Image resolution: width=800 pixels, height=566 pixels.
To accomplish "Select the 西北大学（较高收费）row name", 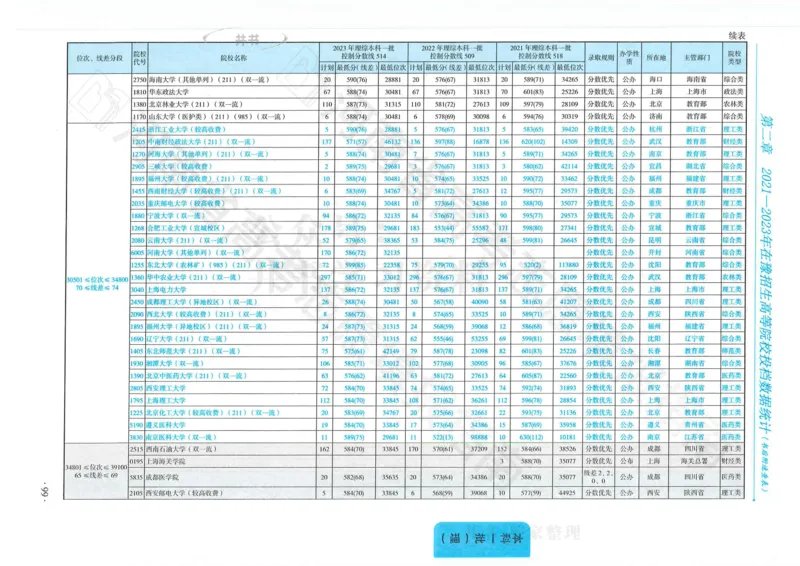I will click(207, 314).
